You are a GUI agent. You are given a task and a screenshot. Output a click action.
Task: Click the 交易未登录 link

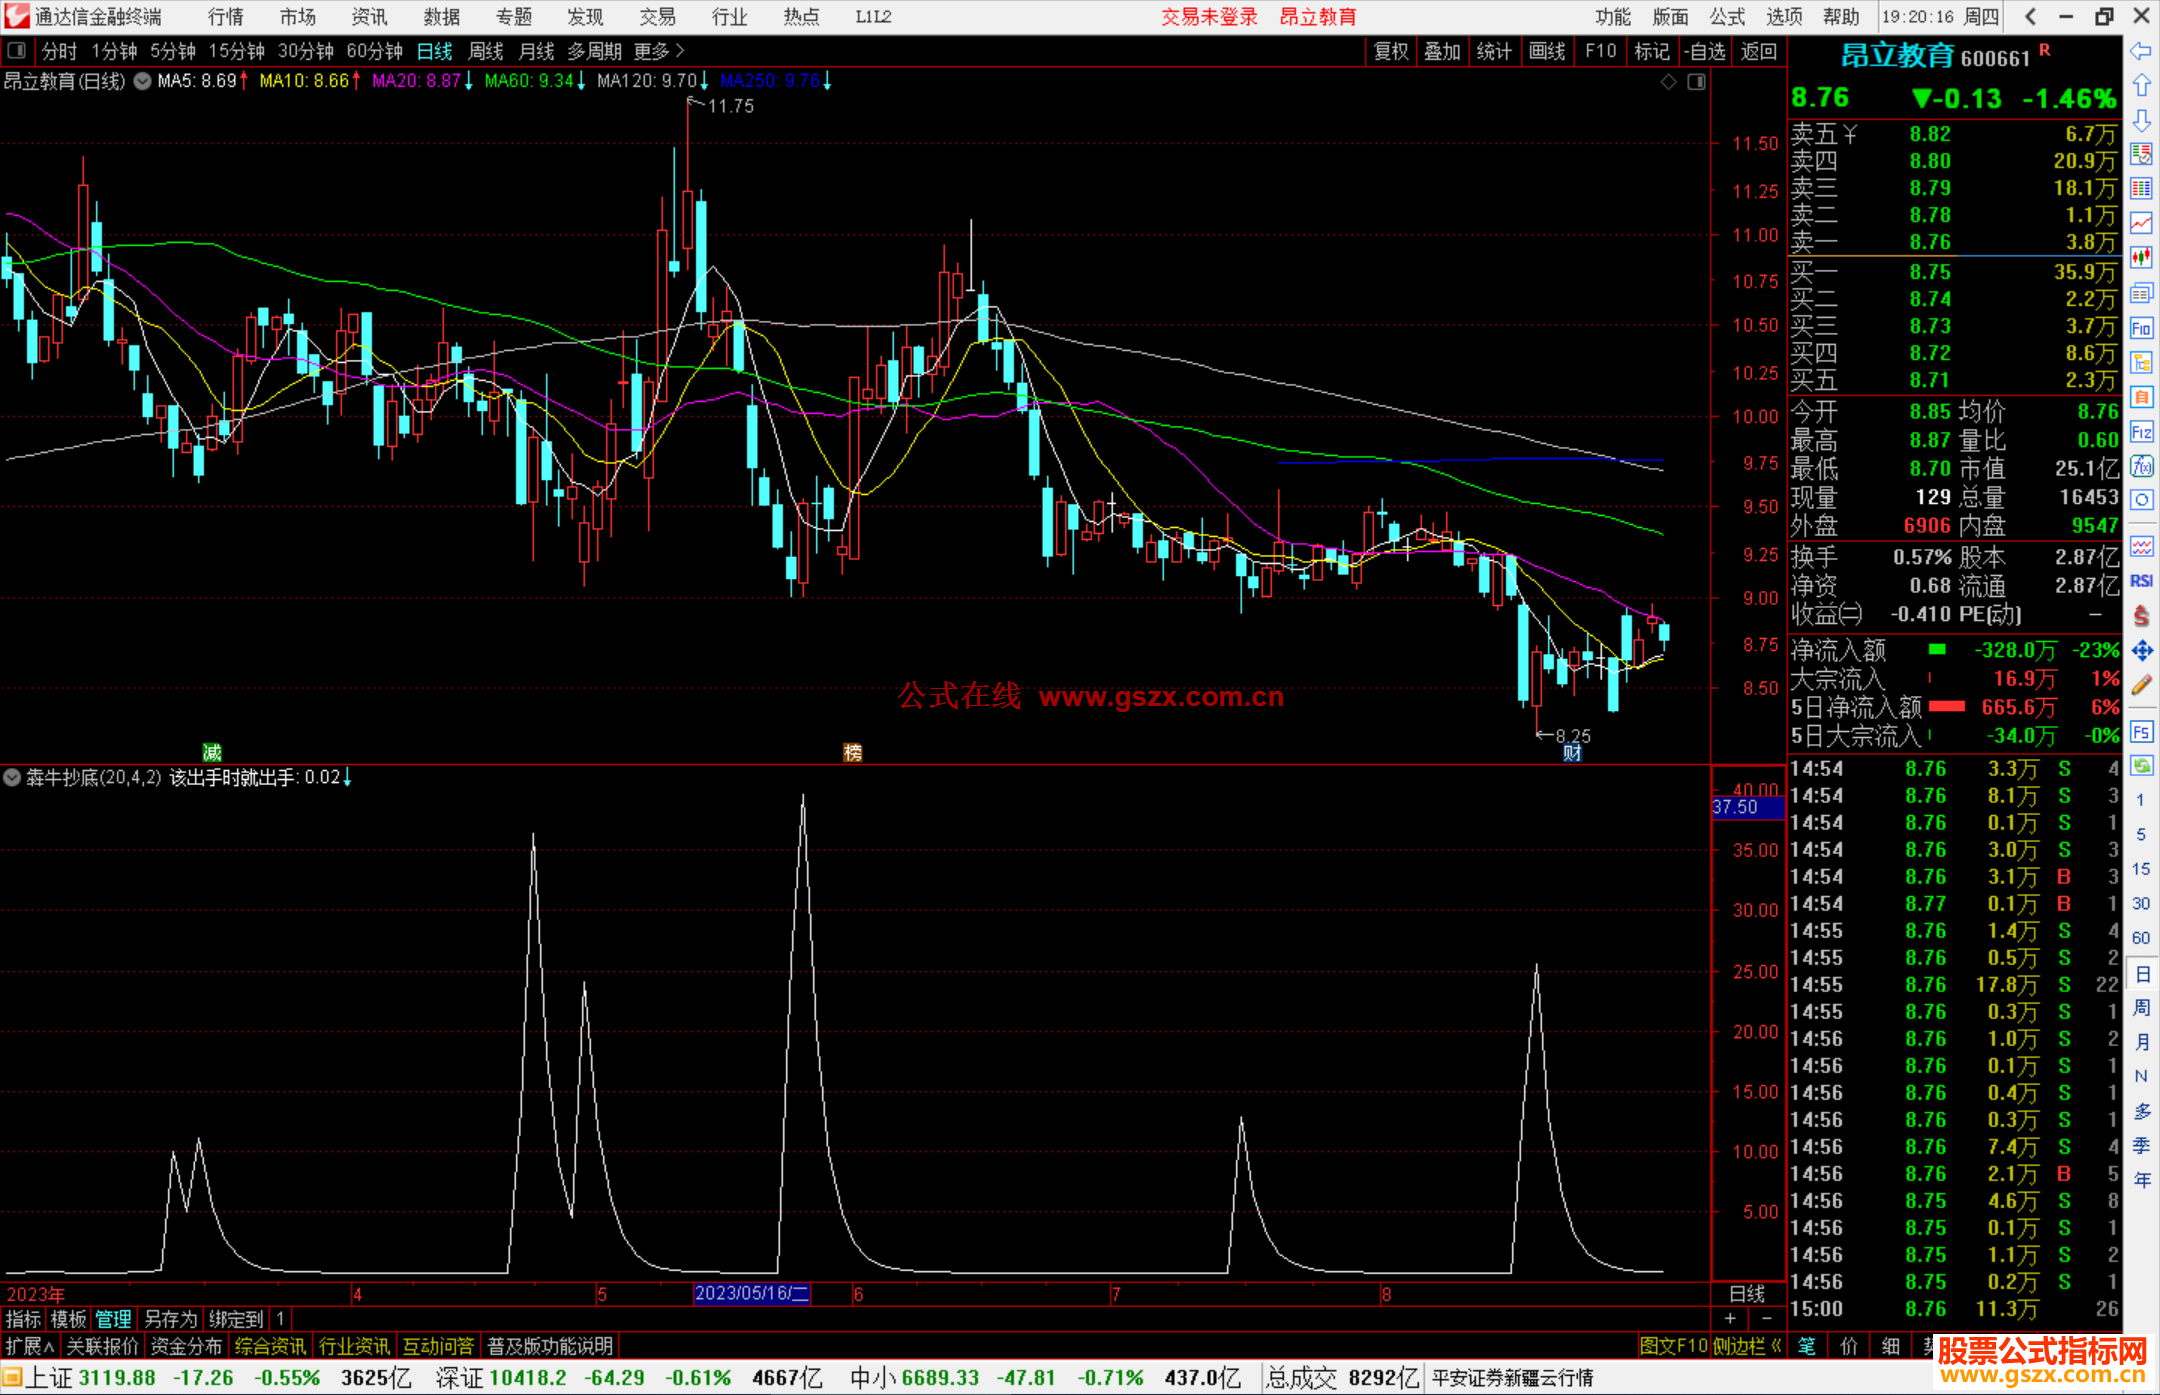pos(1209,16)
